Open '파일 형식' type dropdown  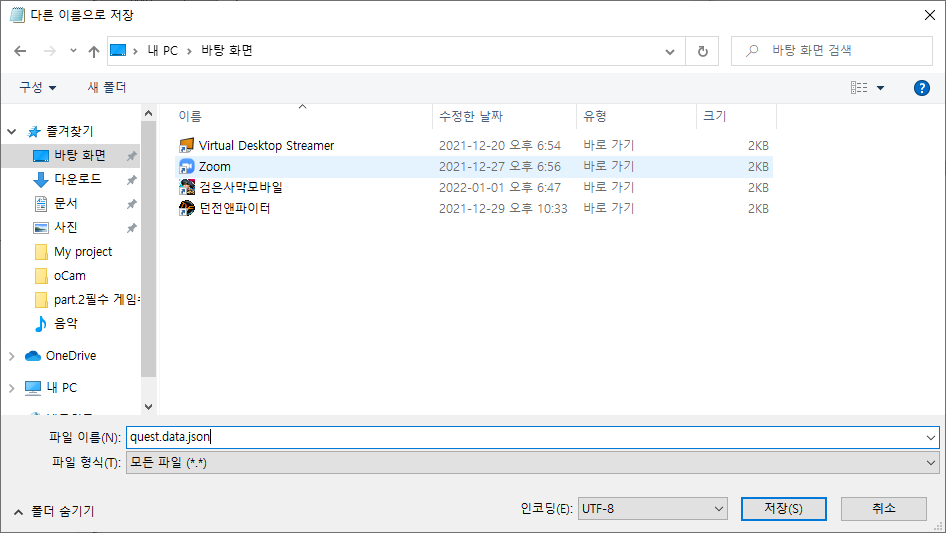532,462
